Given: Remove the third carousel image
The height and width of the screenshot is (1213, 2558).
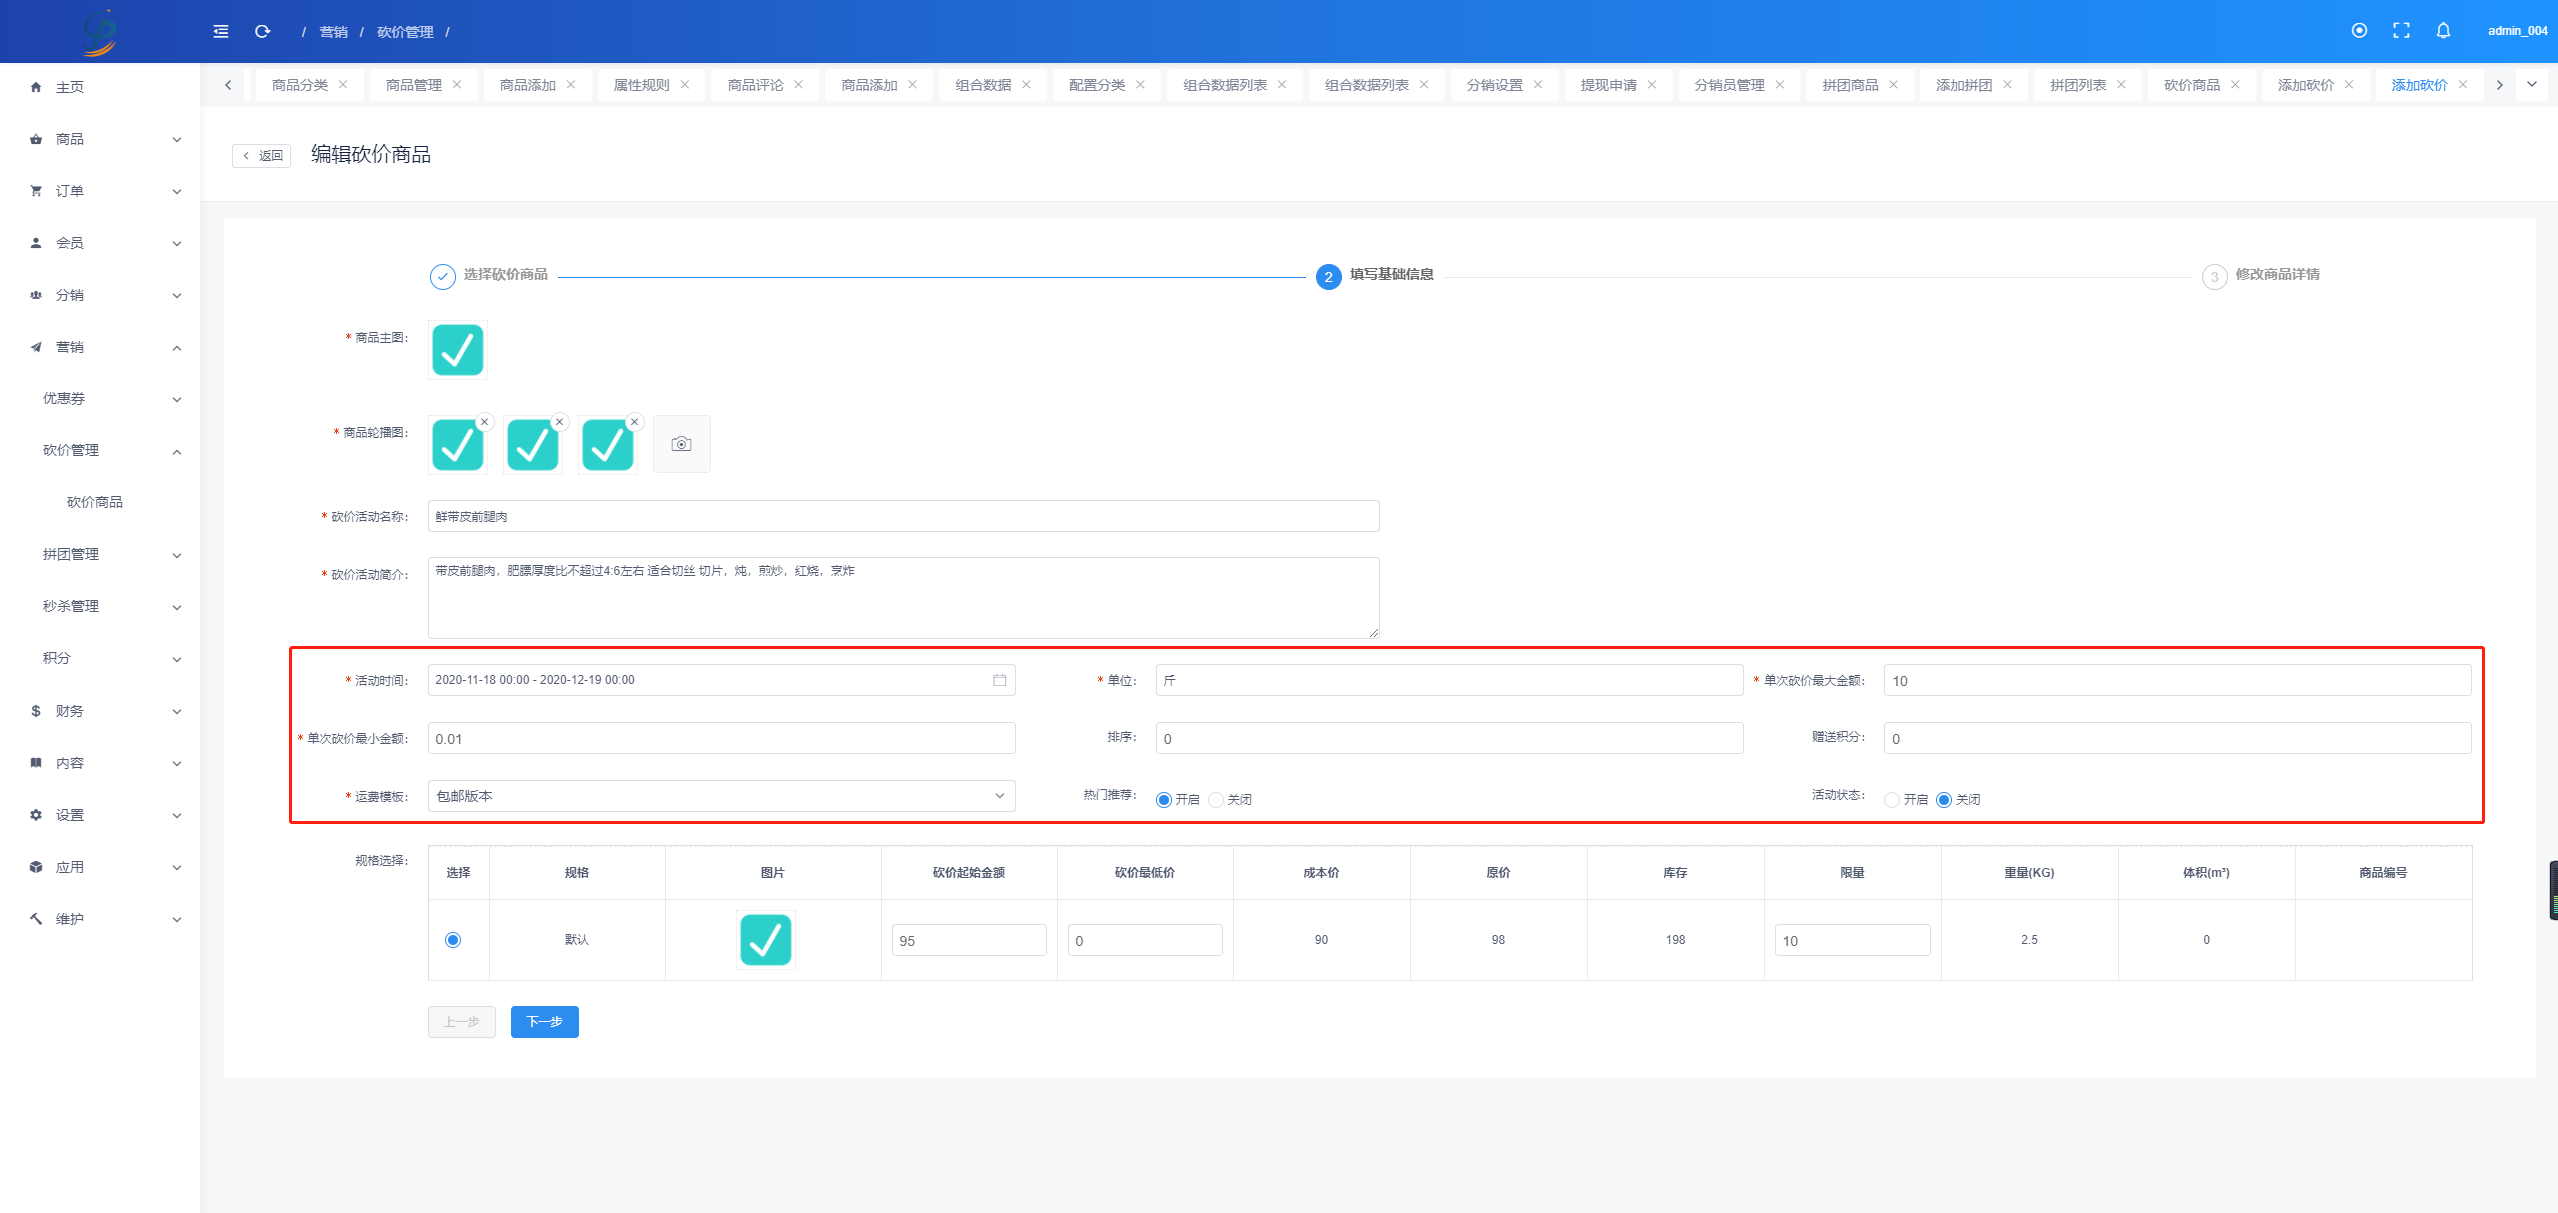Looking at the screenshot, I should click(x=634, y=422).
